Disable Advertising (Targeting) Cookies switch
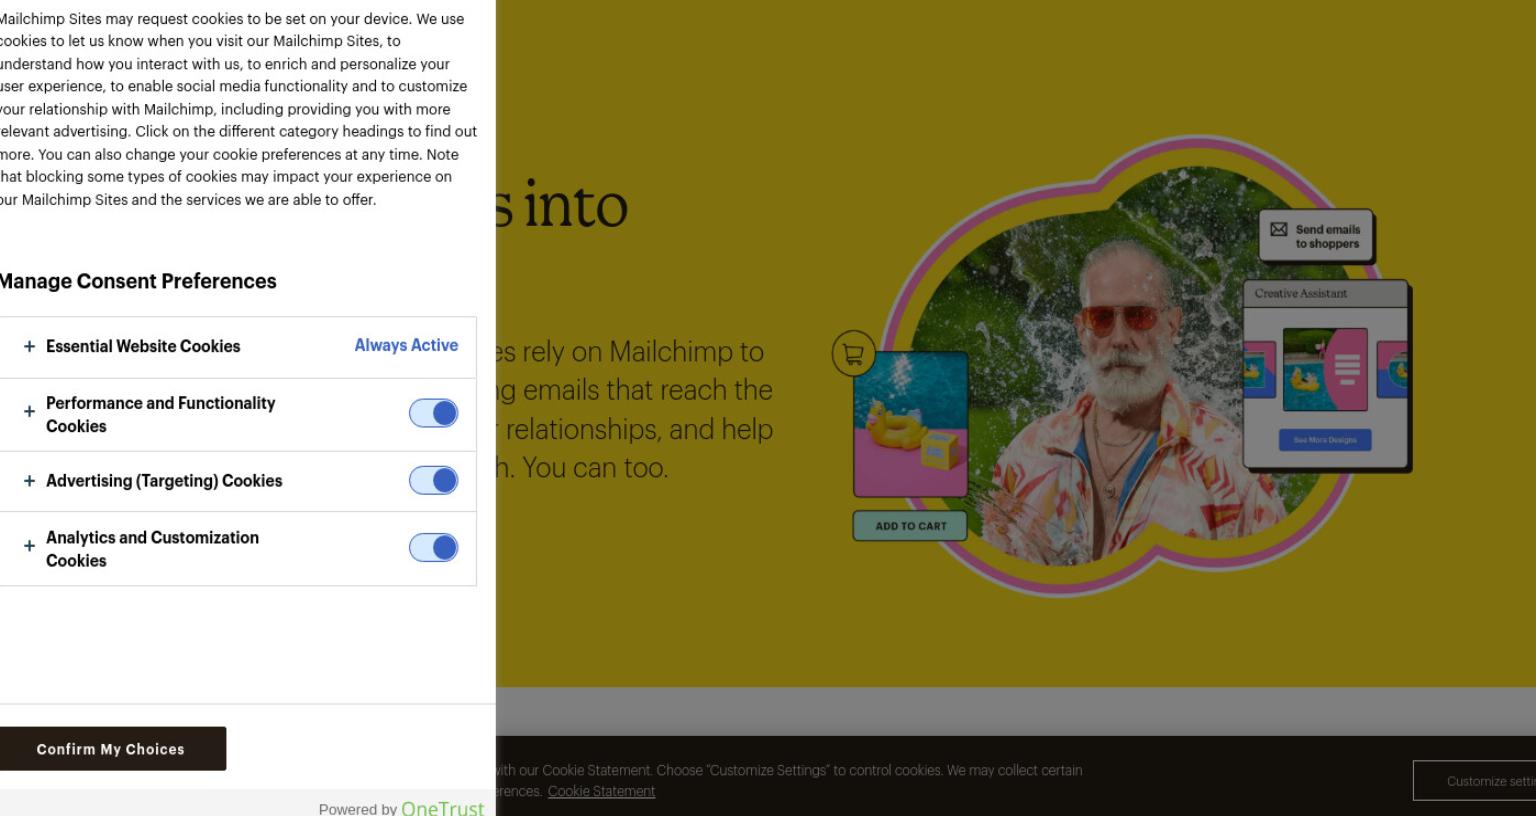Image resolution: width=1536 pixels, height=816 pixels. tap(433, 481)
